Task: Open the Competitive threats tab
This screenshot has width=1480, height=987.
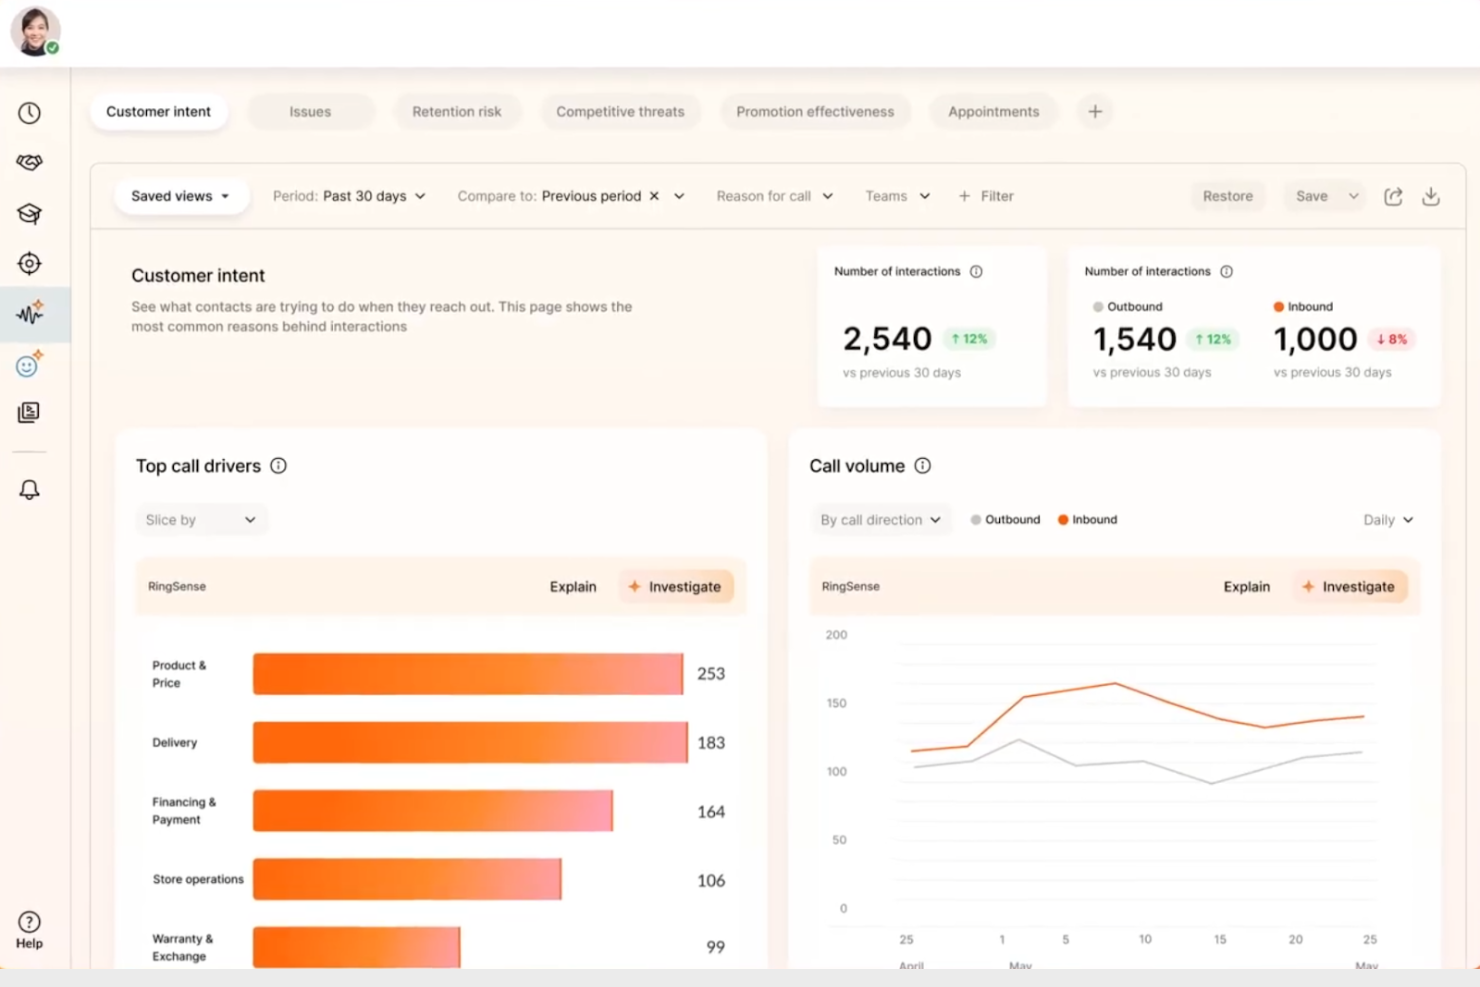Action: coord(620,111)
